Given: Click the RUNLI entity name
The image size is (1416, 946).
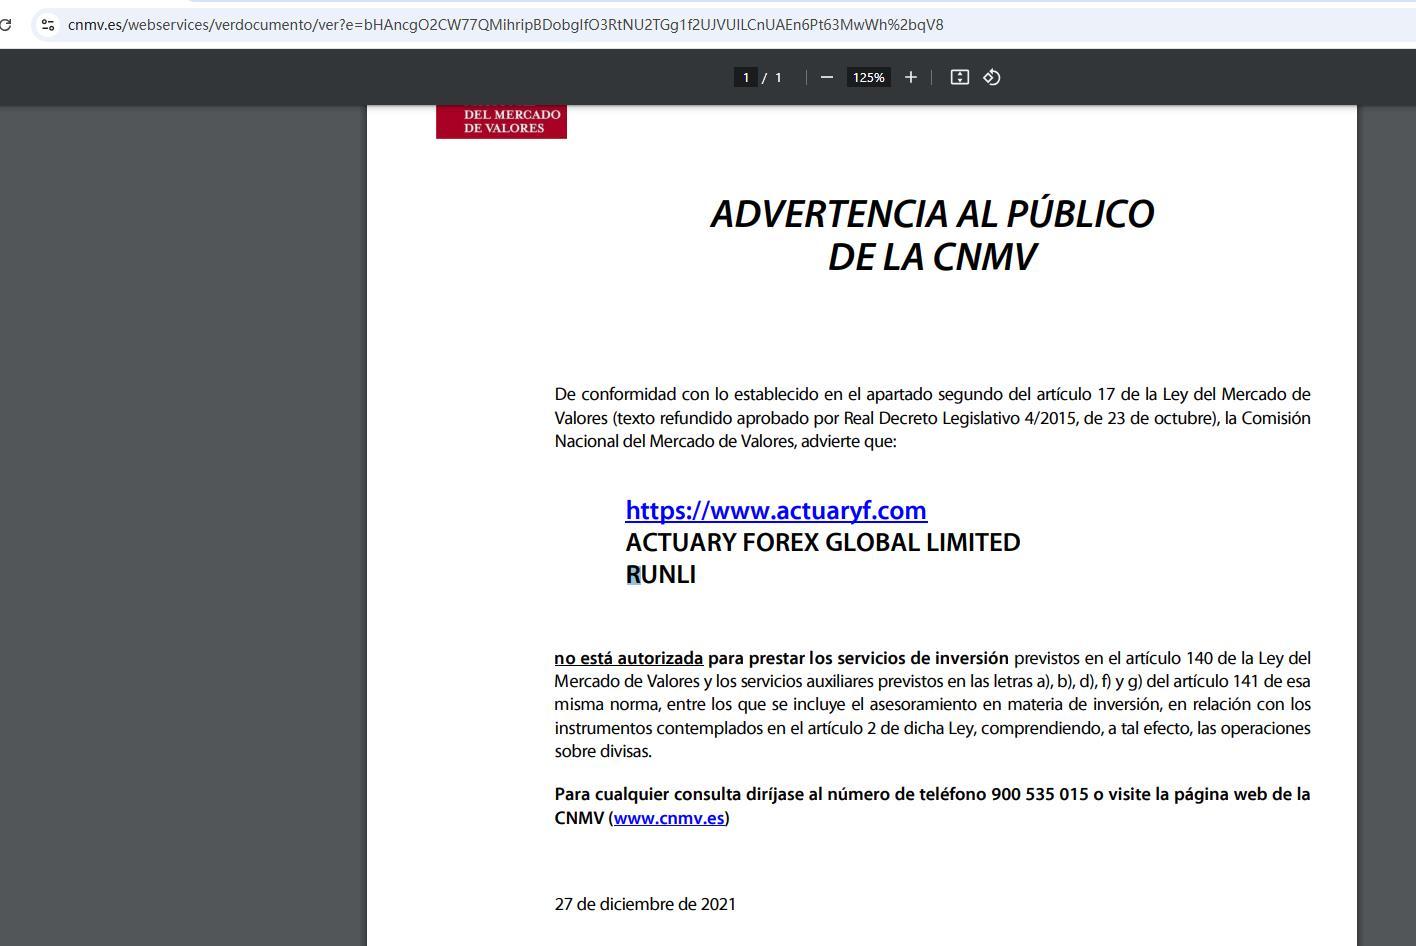Looking at the screenshot, I should [660, 574].
